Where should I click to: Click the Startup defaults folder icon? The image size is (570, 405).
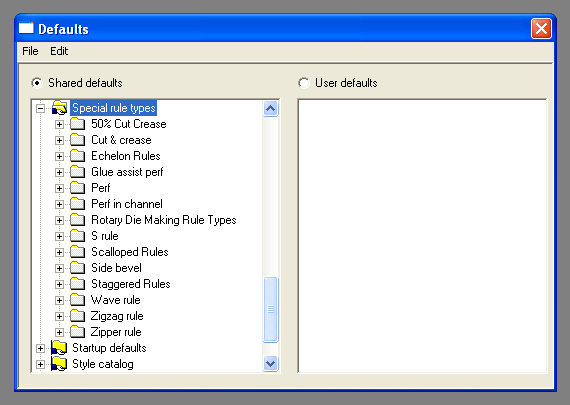(59, 348)
